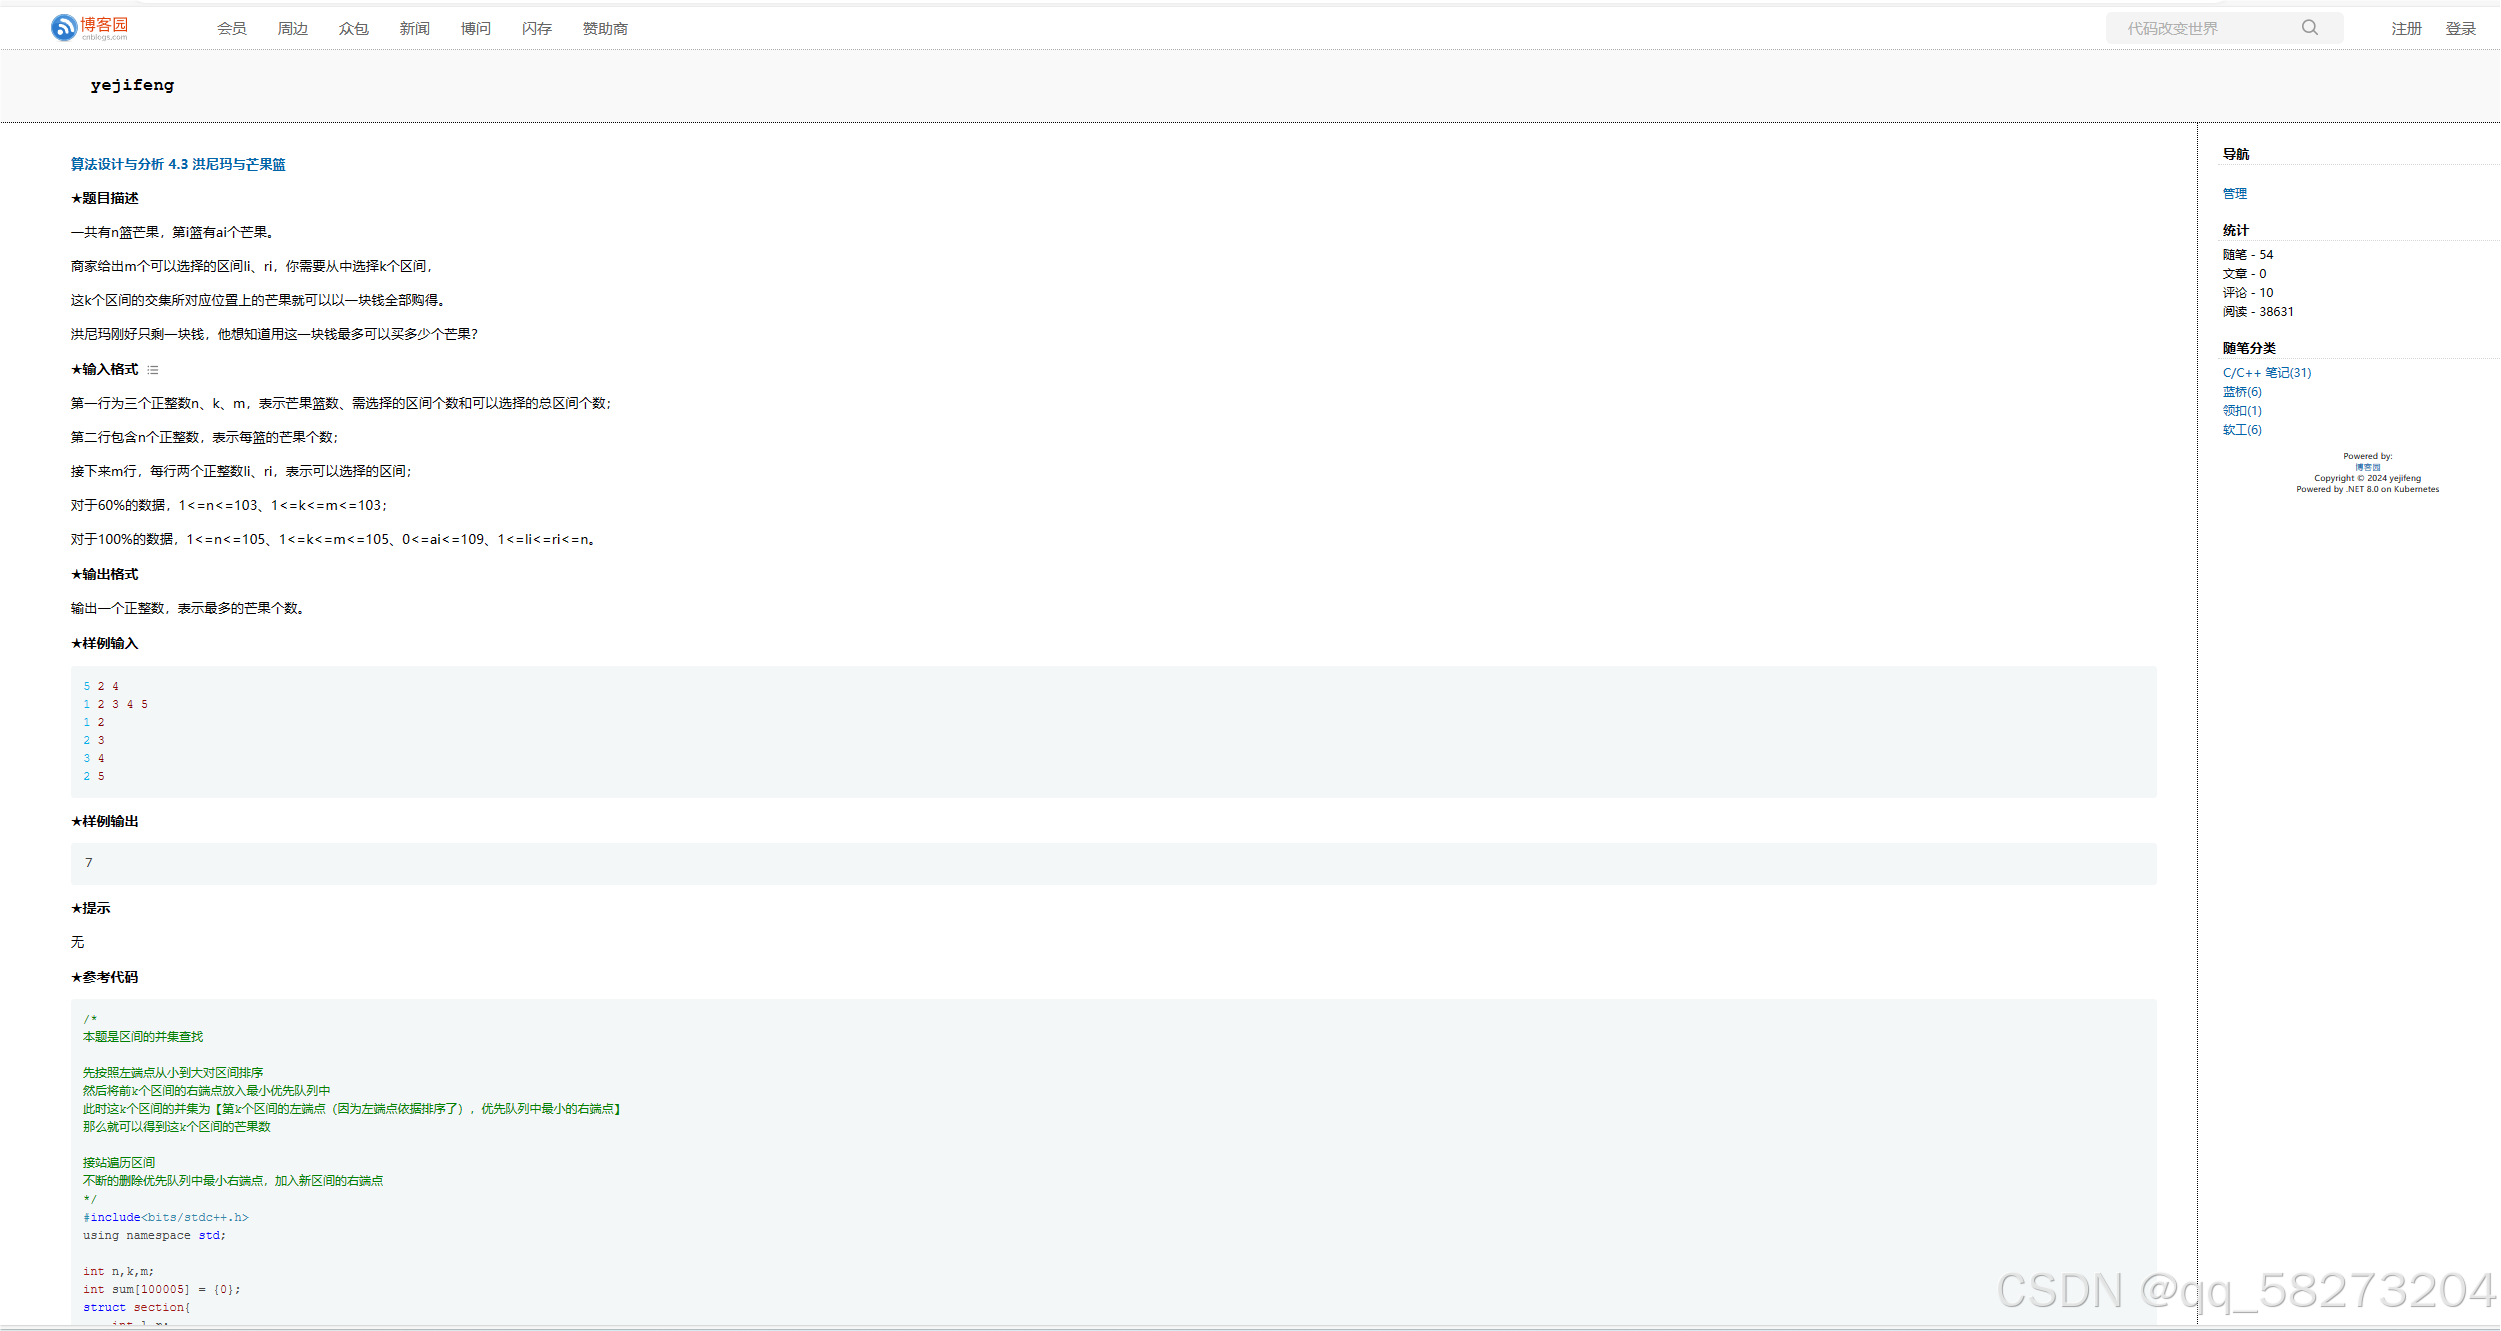Image resolution: width=2501 pixels, height=1331 pixels.
Task: Open the 闪存 nav link
Action: point(536,29)
